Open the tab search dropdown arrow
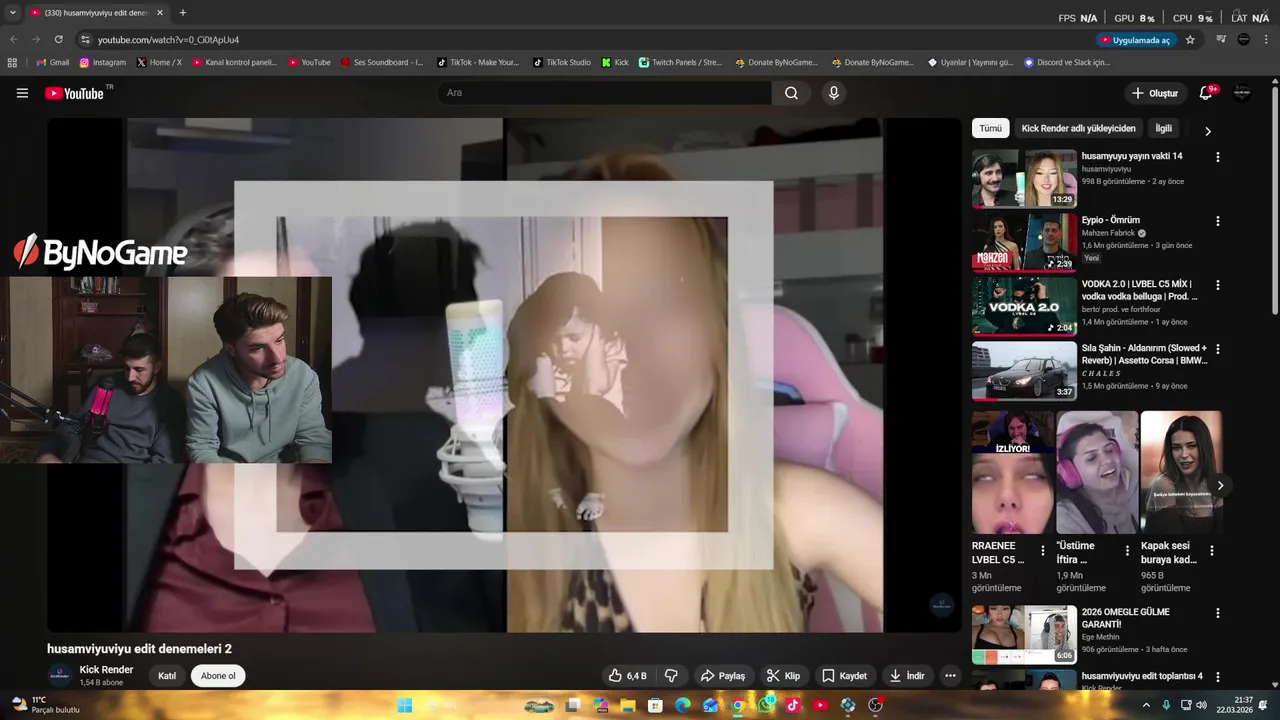The image size is (1280, 720). click(12, 13)
